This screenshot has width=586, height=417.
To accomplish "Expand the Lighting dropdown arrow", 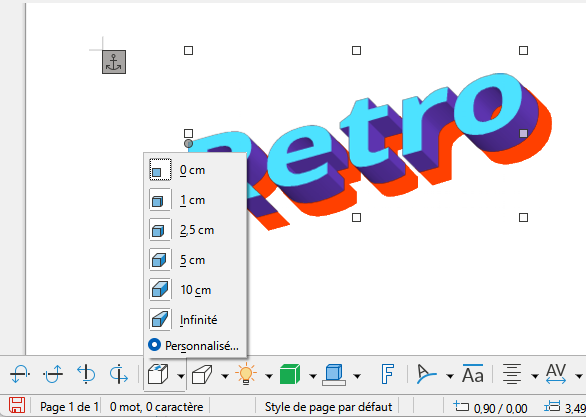I will (x=269, y=376).
